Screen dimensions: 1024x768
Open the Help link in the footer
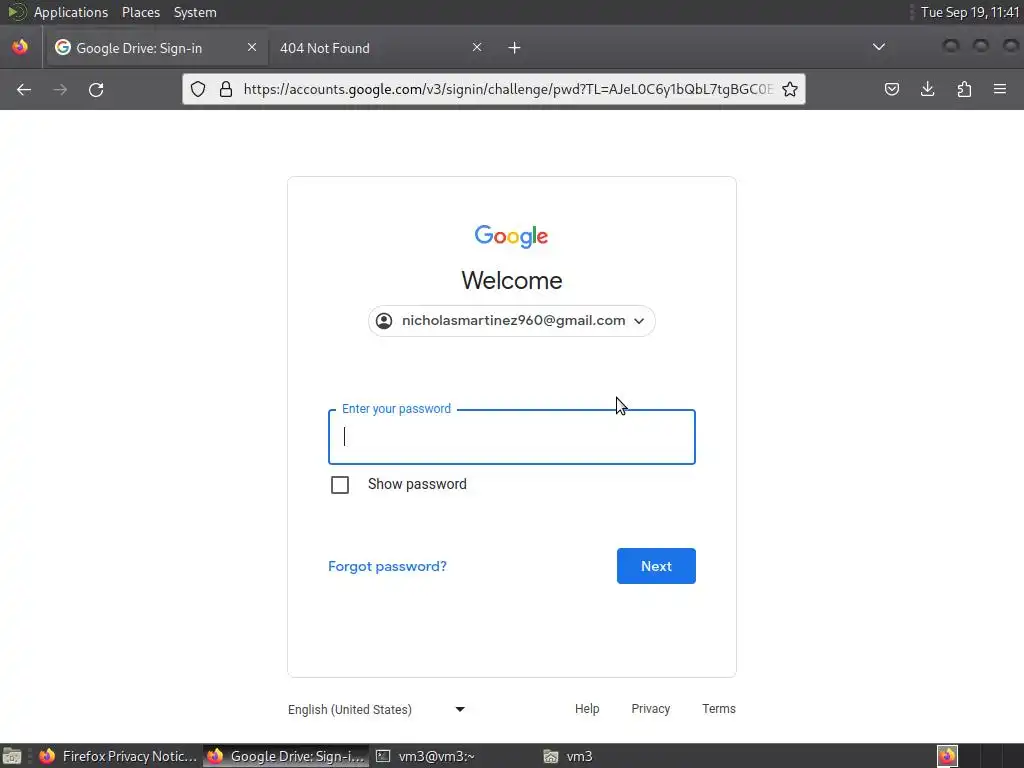point(586,709)
